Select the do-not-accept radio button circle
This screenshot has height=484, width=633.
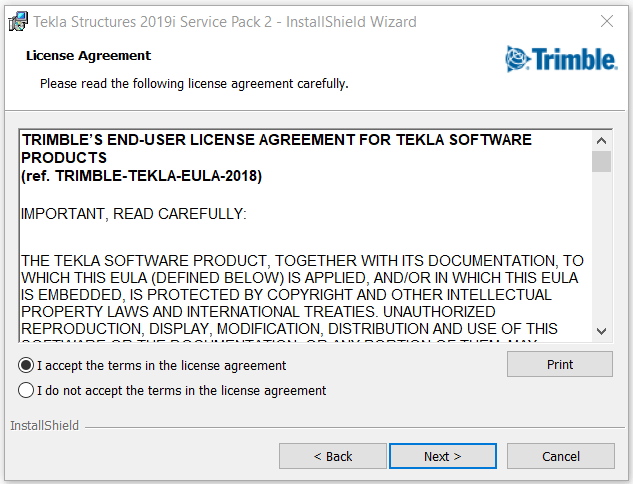tap(26, 390)
